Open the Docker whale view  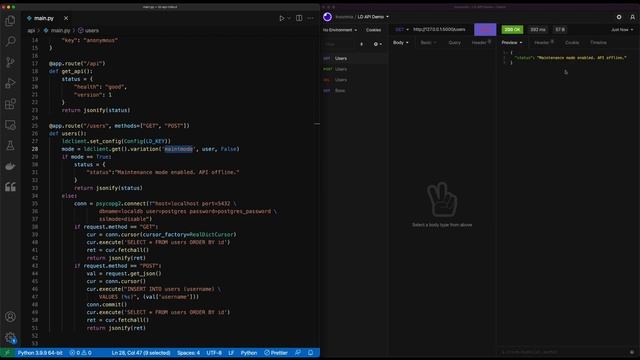coord(11,166)
